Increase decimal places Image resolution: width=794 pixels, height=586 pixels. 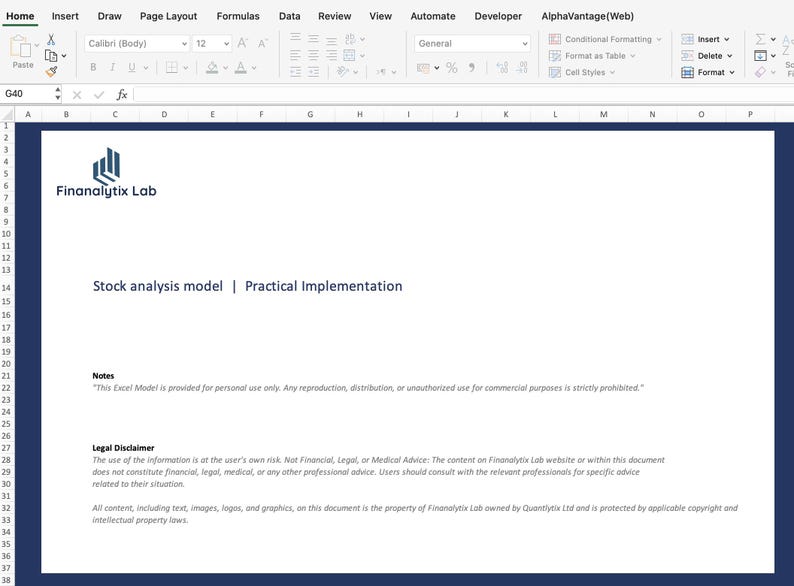pos(502,67)
